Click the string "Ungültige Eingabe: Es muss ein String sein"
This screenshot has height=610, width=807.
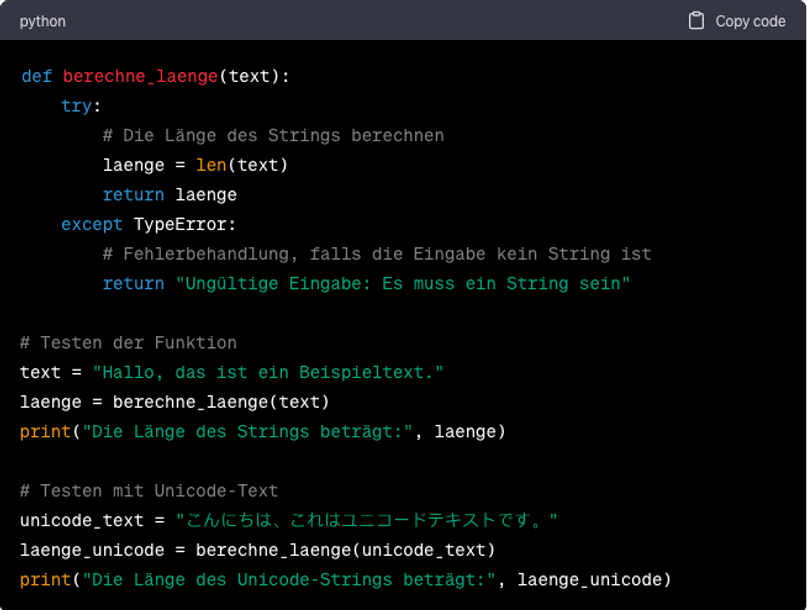[403, 284]
